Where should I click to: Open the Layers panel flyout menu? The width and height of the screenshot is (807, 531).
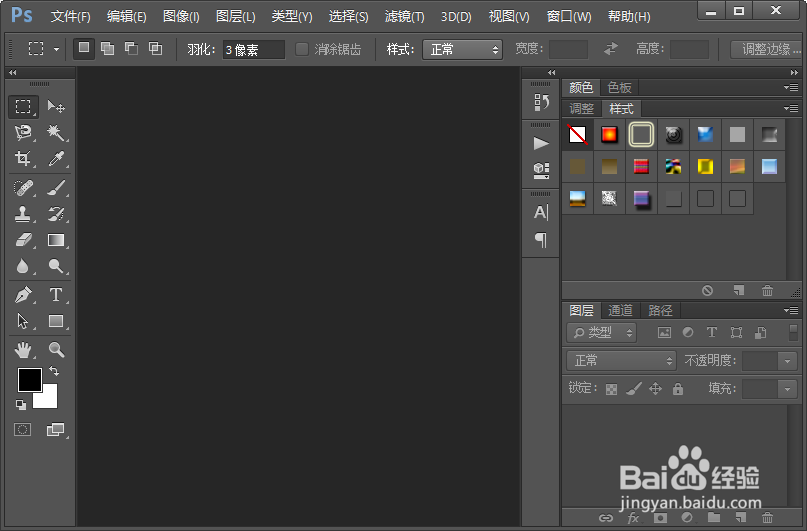click(791, 310)
